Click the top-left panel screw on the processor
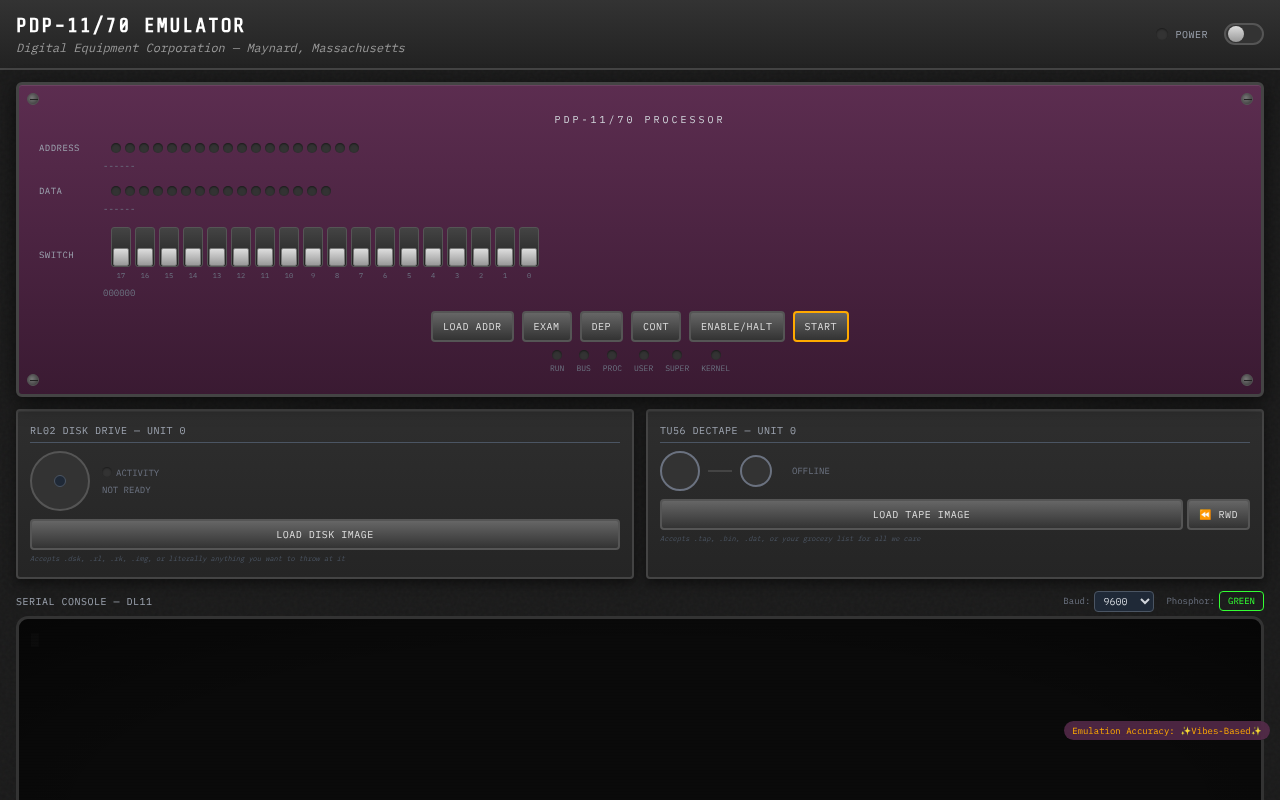This screenshot has width=1280, height=800. tap(32, 99)
